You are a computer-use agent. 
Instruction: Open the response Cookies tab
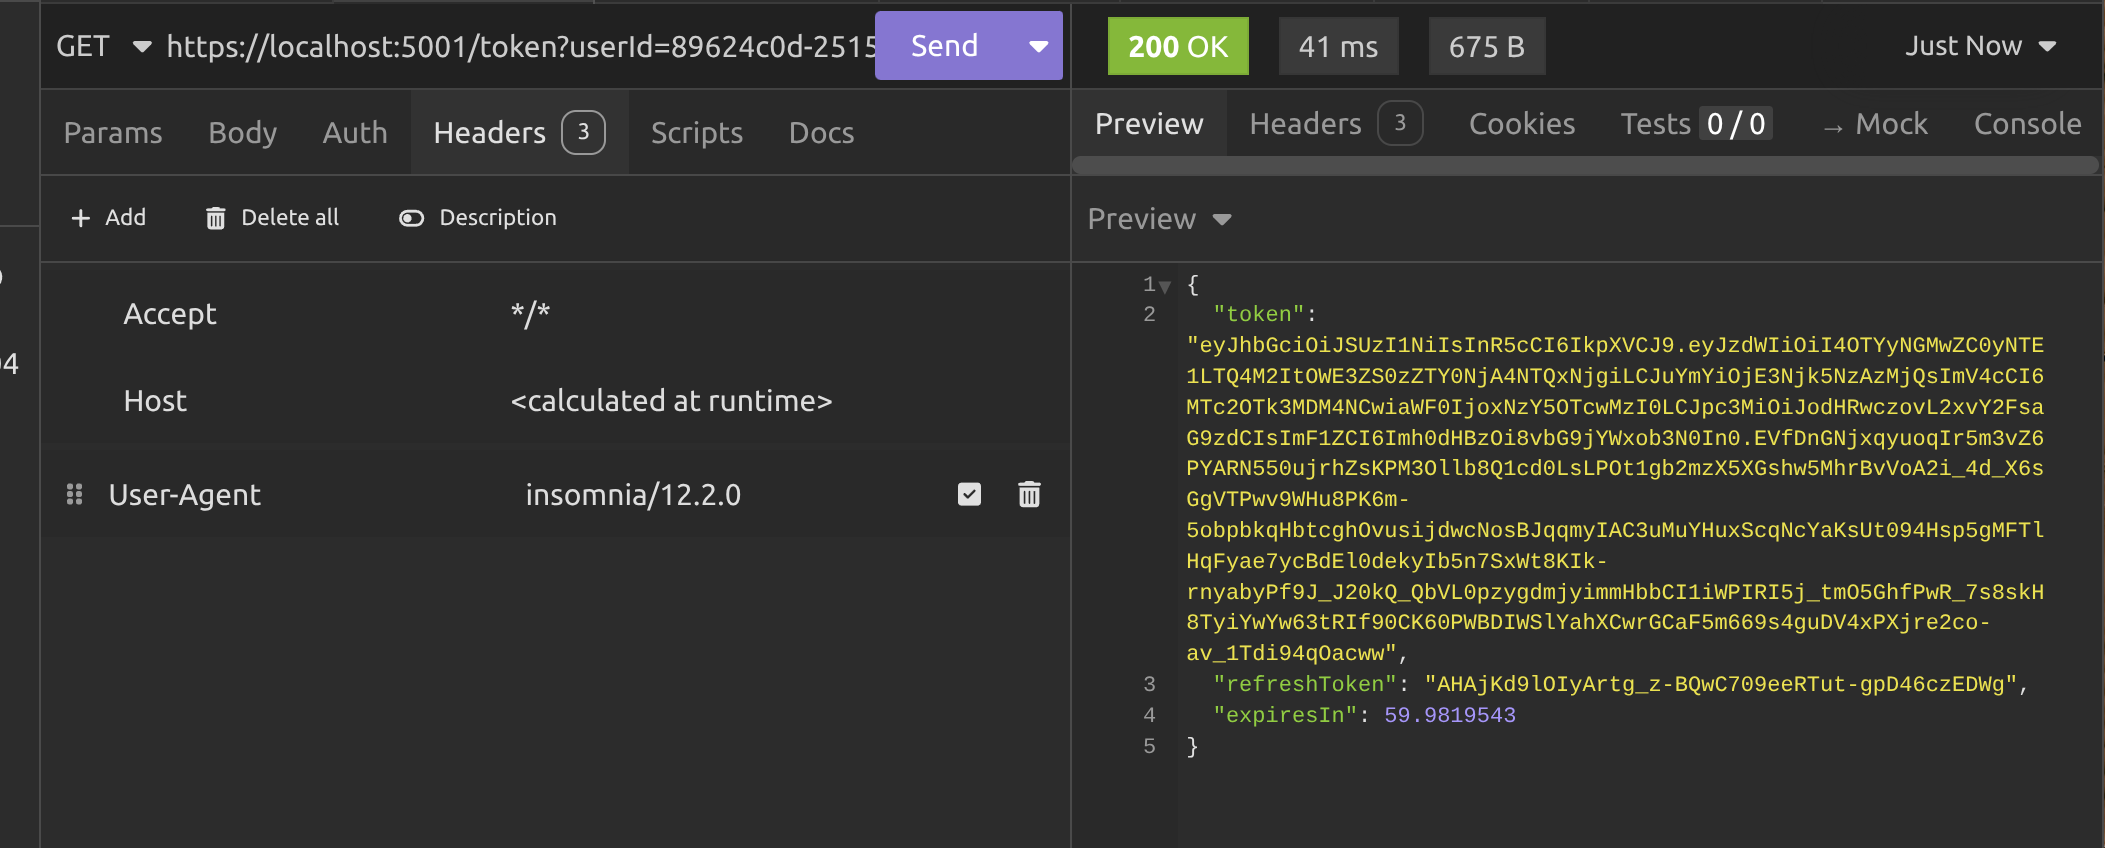1521,124
